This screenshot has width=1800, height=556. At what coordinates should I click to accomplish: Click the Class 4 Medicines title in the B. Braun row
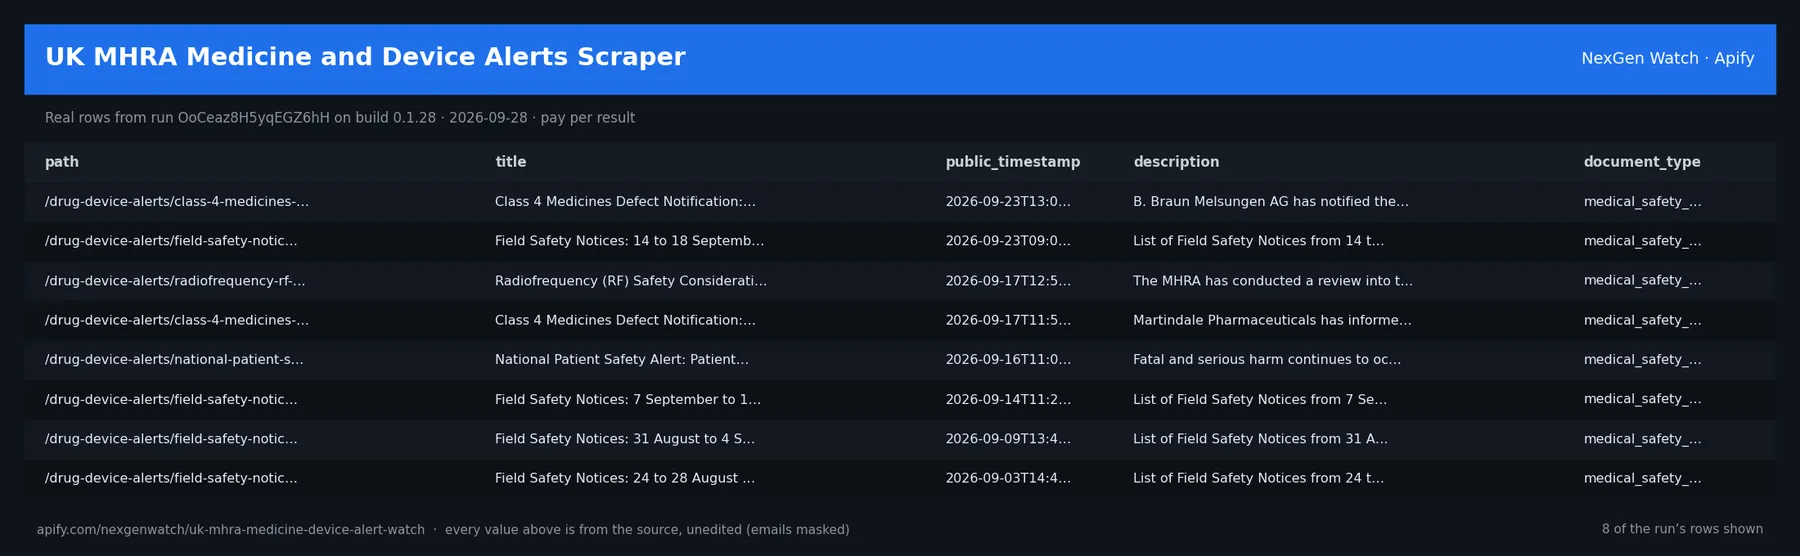pos(625,202)
